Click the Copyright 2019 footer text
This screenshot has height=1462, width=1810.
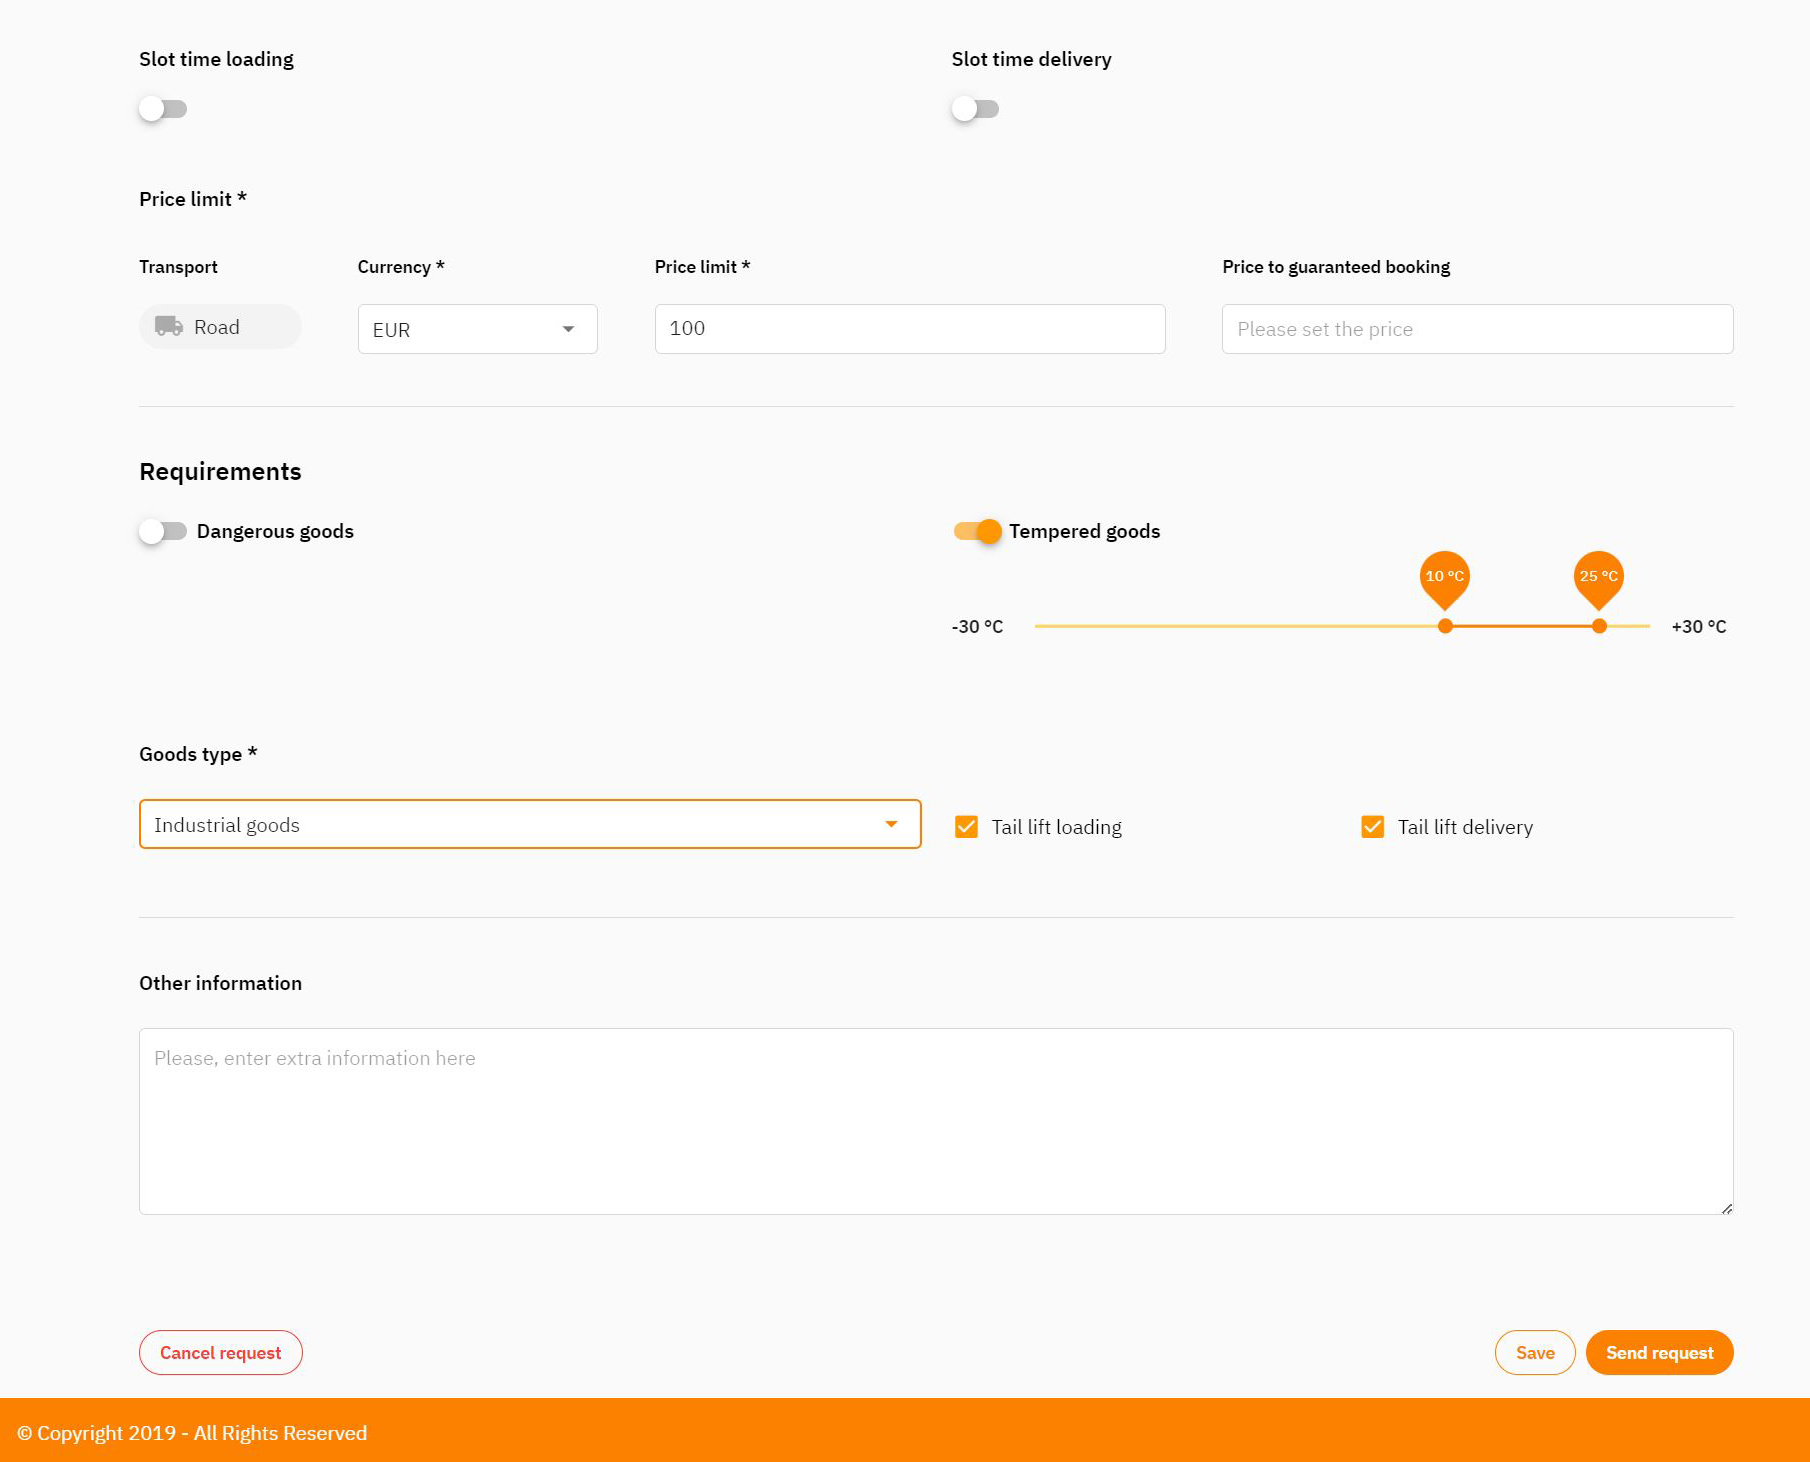click(192, 1433)
